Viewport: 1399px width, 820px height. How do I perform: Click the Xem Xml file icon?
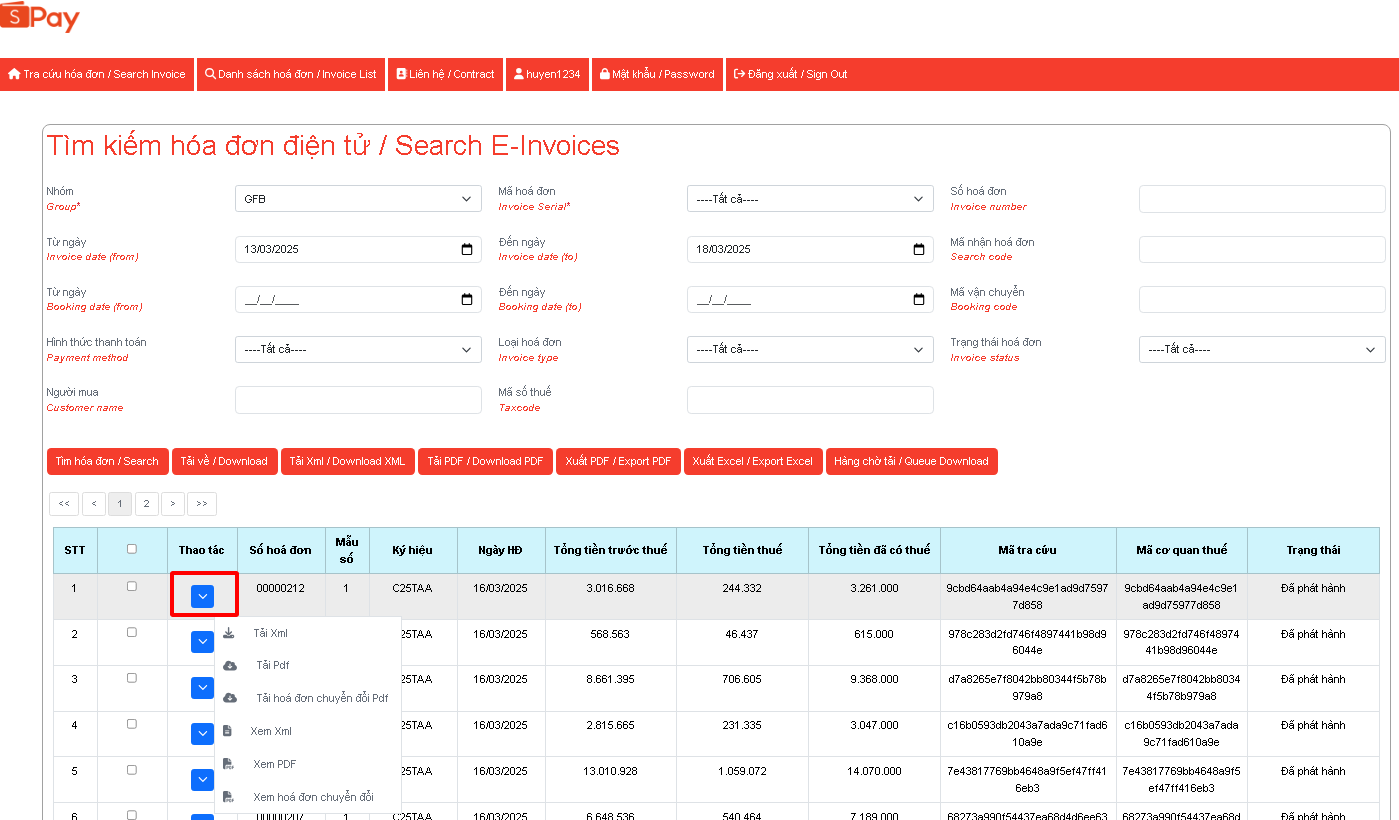[227, 731]
